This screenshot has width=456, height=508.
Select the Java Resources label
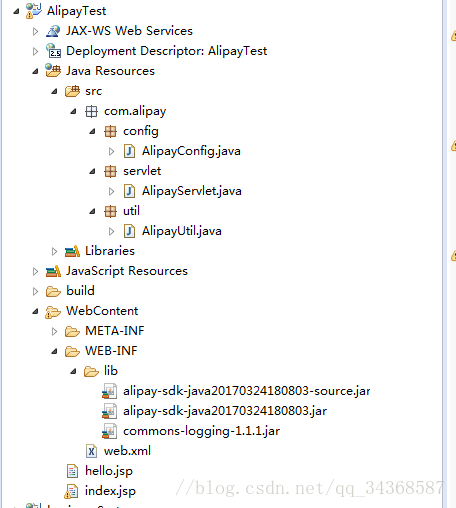110,71
